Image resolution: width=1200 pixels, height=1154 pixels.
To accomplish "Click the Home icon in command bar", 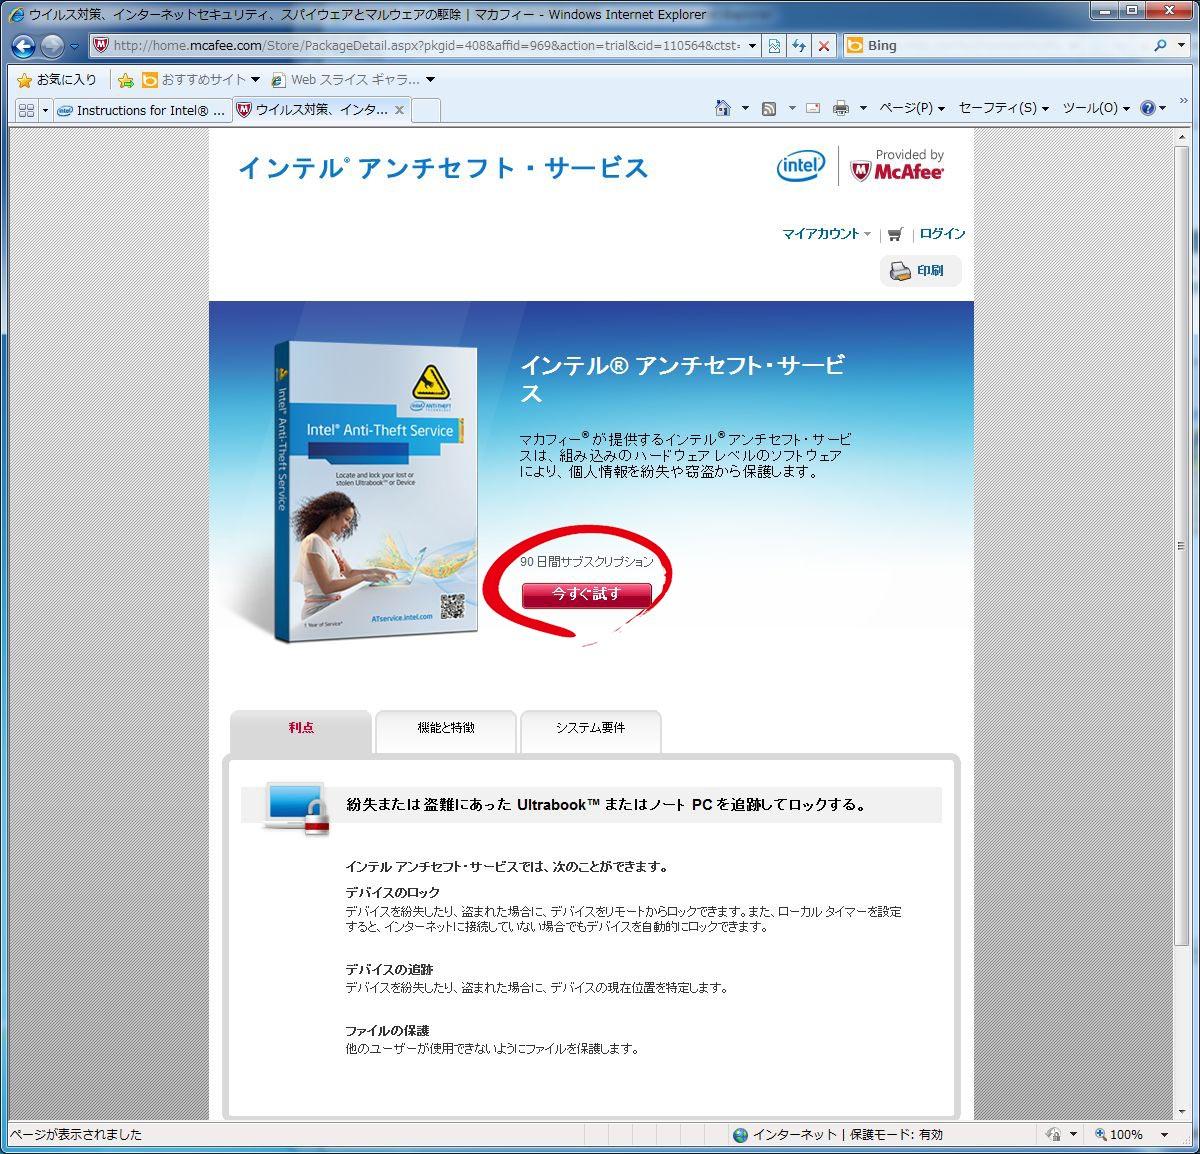I will [723, 108].
